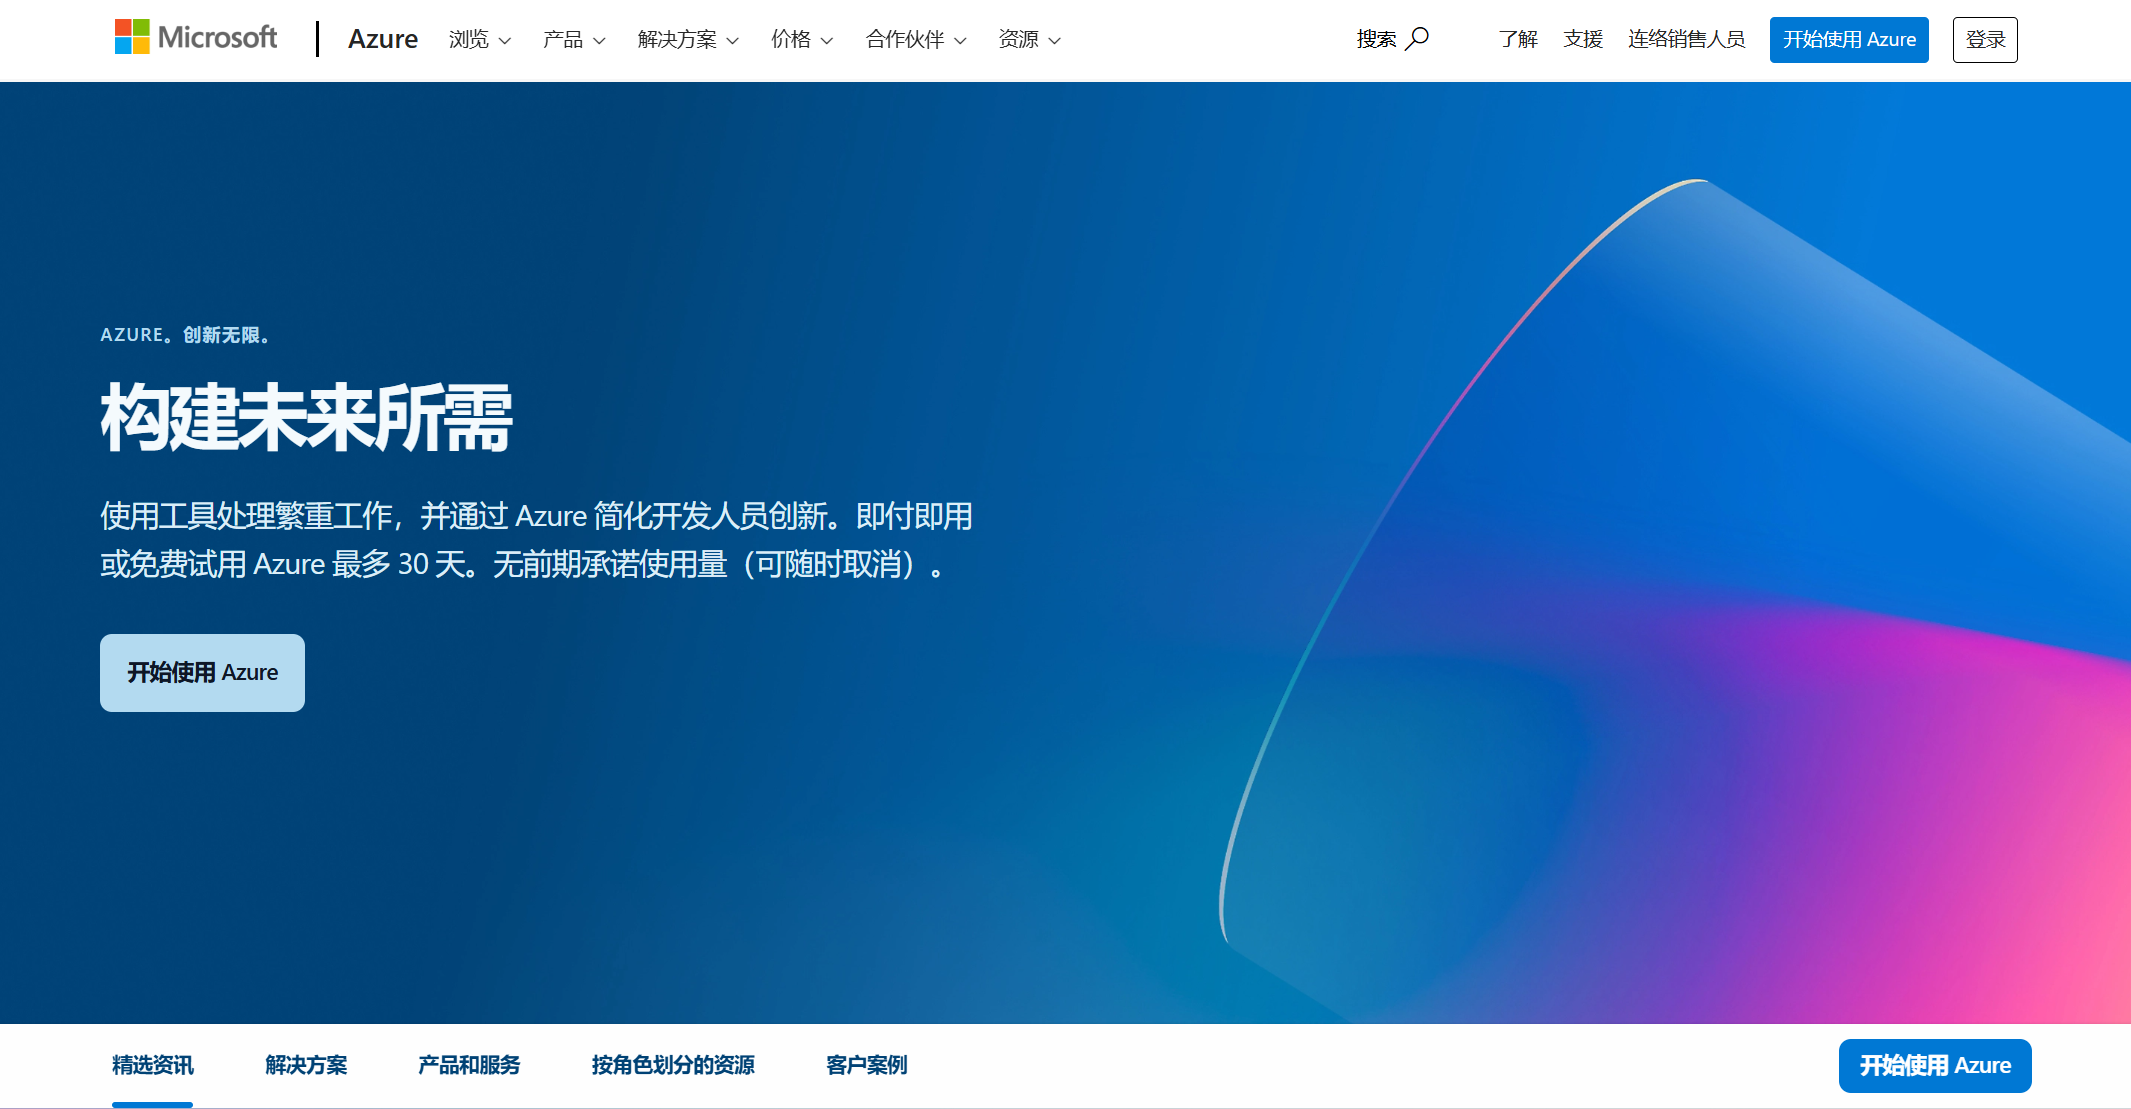This screenshot has width=2131, height=1109.
Task: Click the 了解 link
Action: pyautogui.click(x=1517, y=40)
